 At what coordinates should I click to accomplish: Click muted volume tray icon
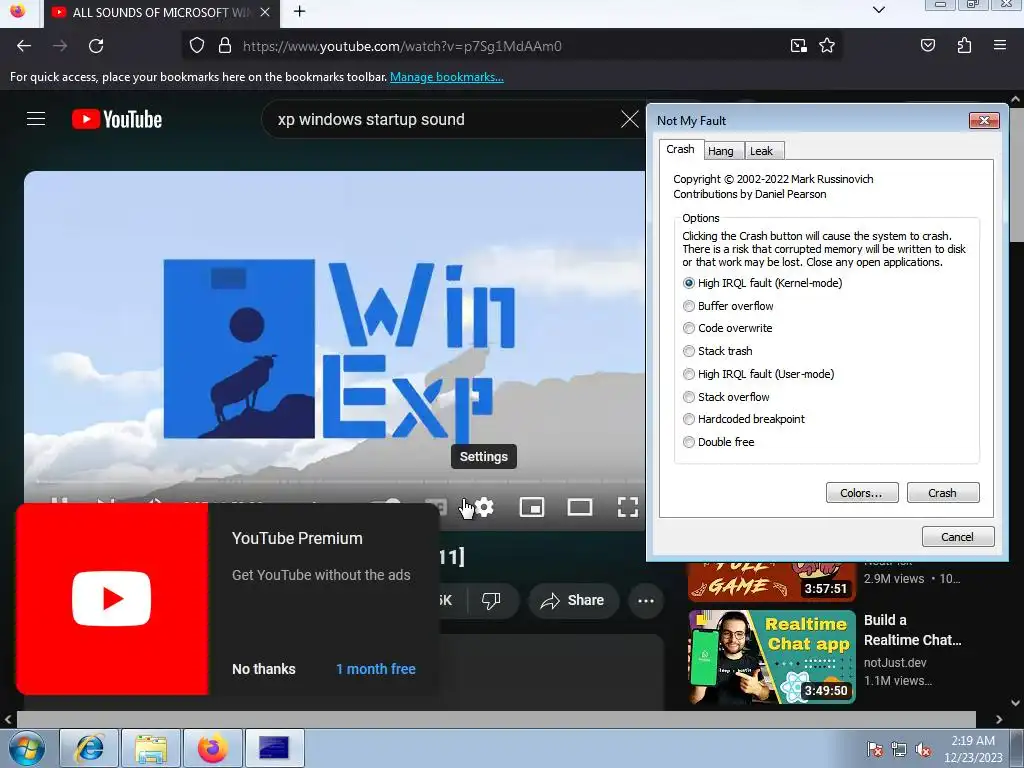click(923, 749)
